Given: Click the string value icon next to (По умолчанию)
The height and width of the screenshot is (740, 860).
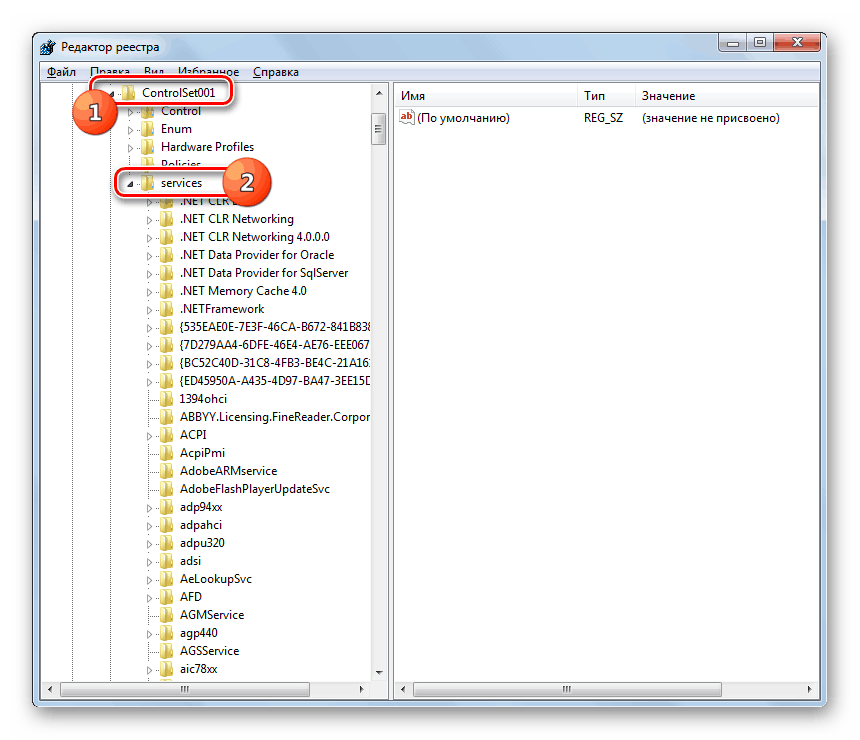Looking at the screenshot, I should [406, 117].
